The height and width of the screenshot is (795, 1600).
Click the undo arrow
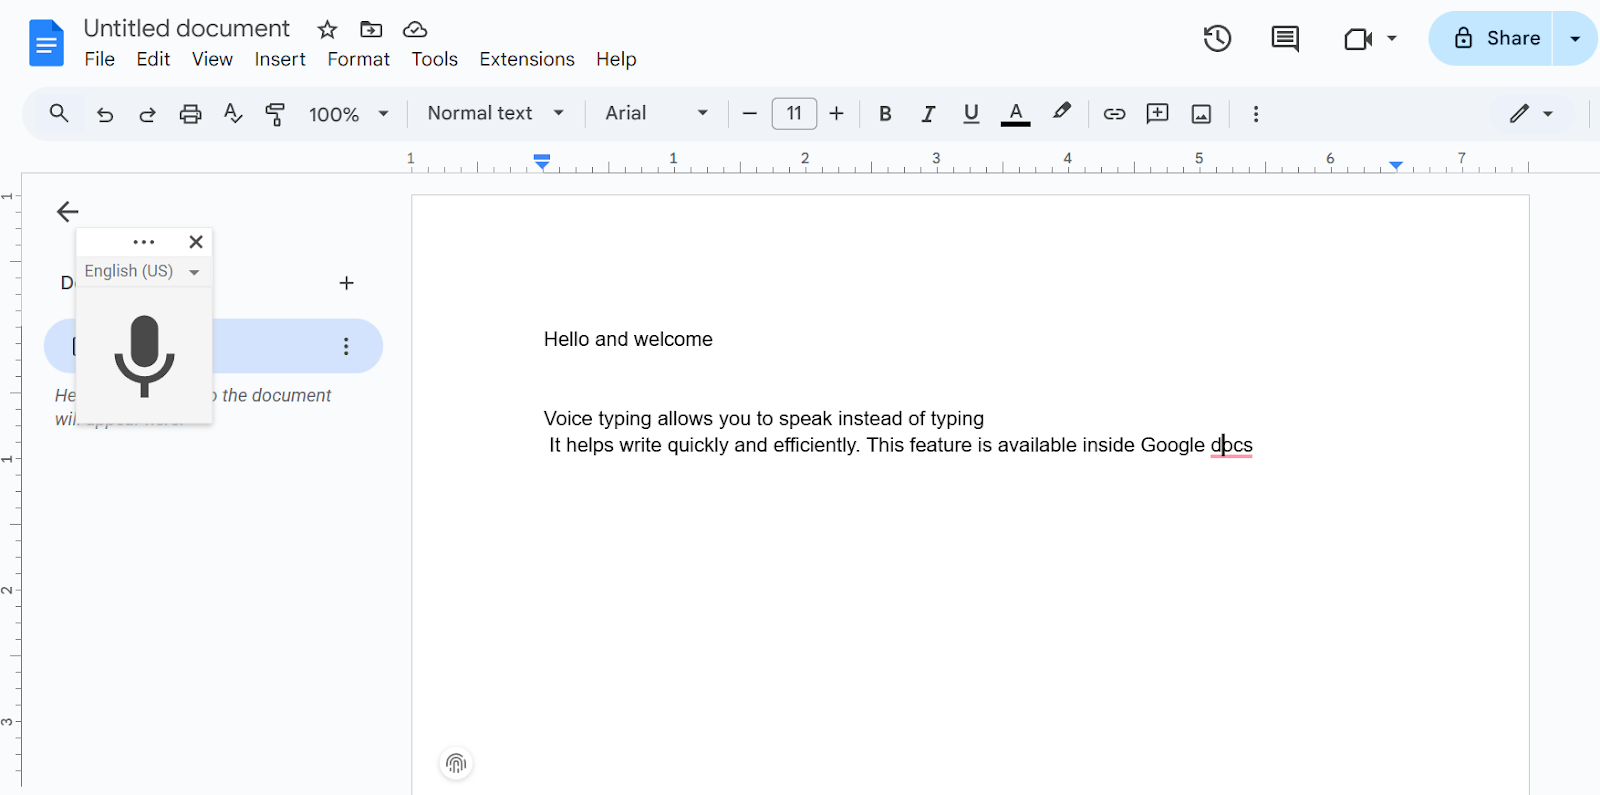click(105, 114)
